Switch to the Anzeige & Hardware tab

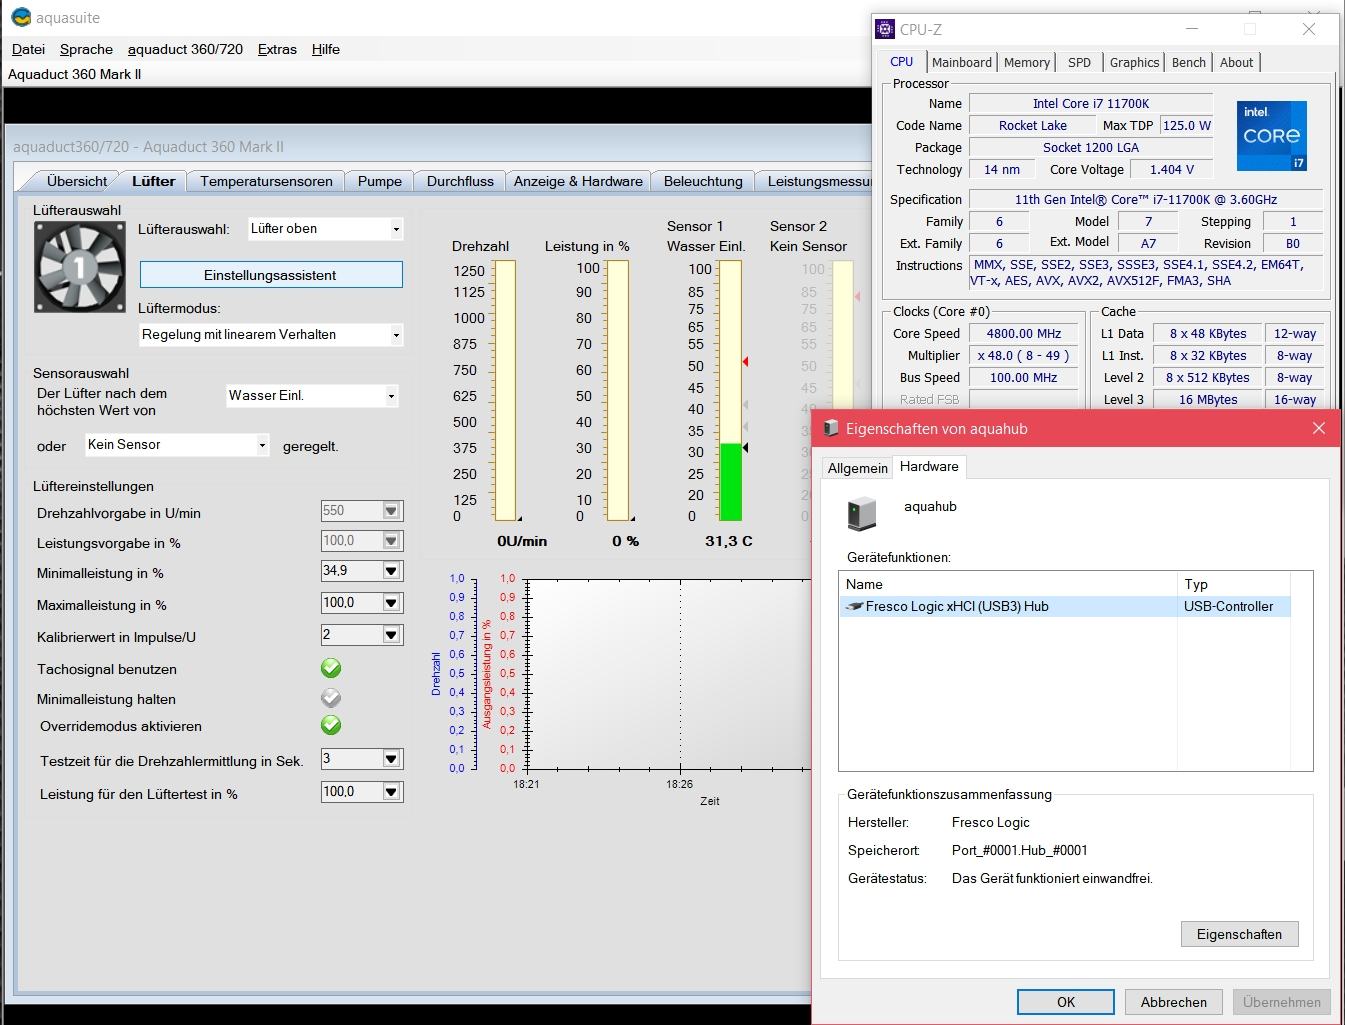point(578,181)
